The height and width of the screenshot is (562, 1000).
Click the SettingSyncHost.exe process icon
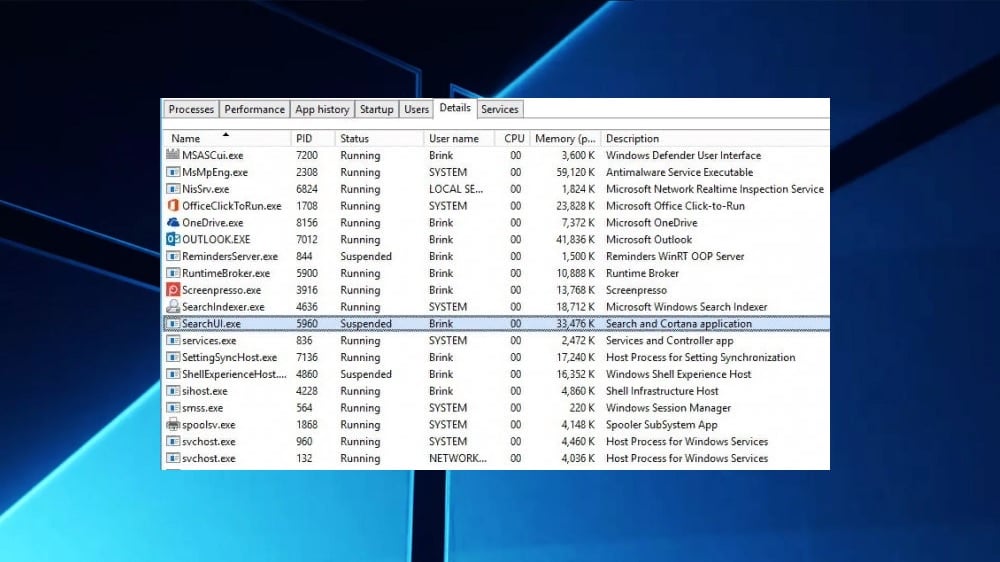point(173,357)
